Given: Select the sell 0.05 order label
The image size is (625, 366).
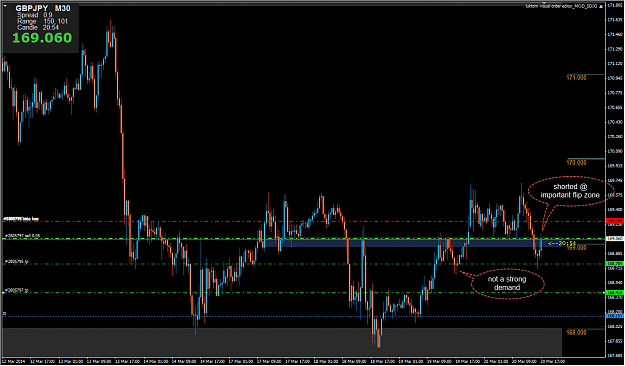Looking at the screenshot, I should click(x=22, y=236).
